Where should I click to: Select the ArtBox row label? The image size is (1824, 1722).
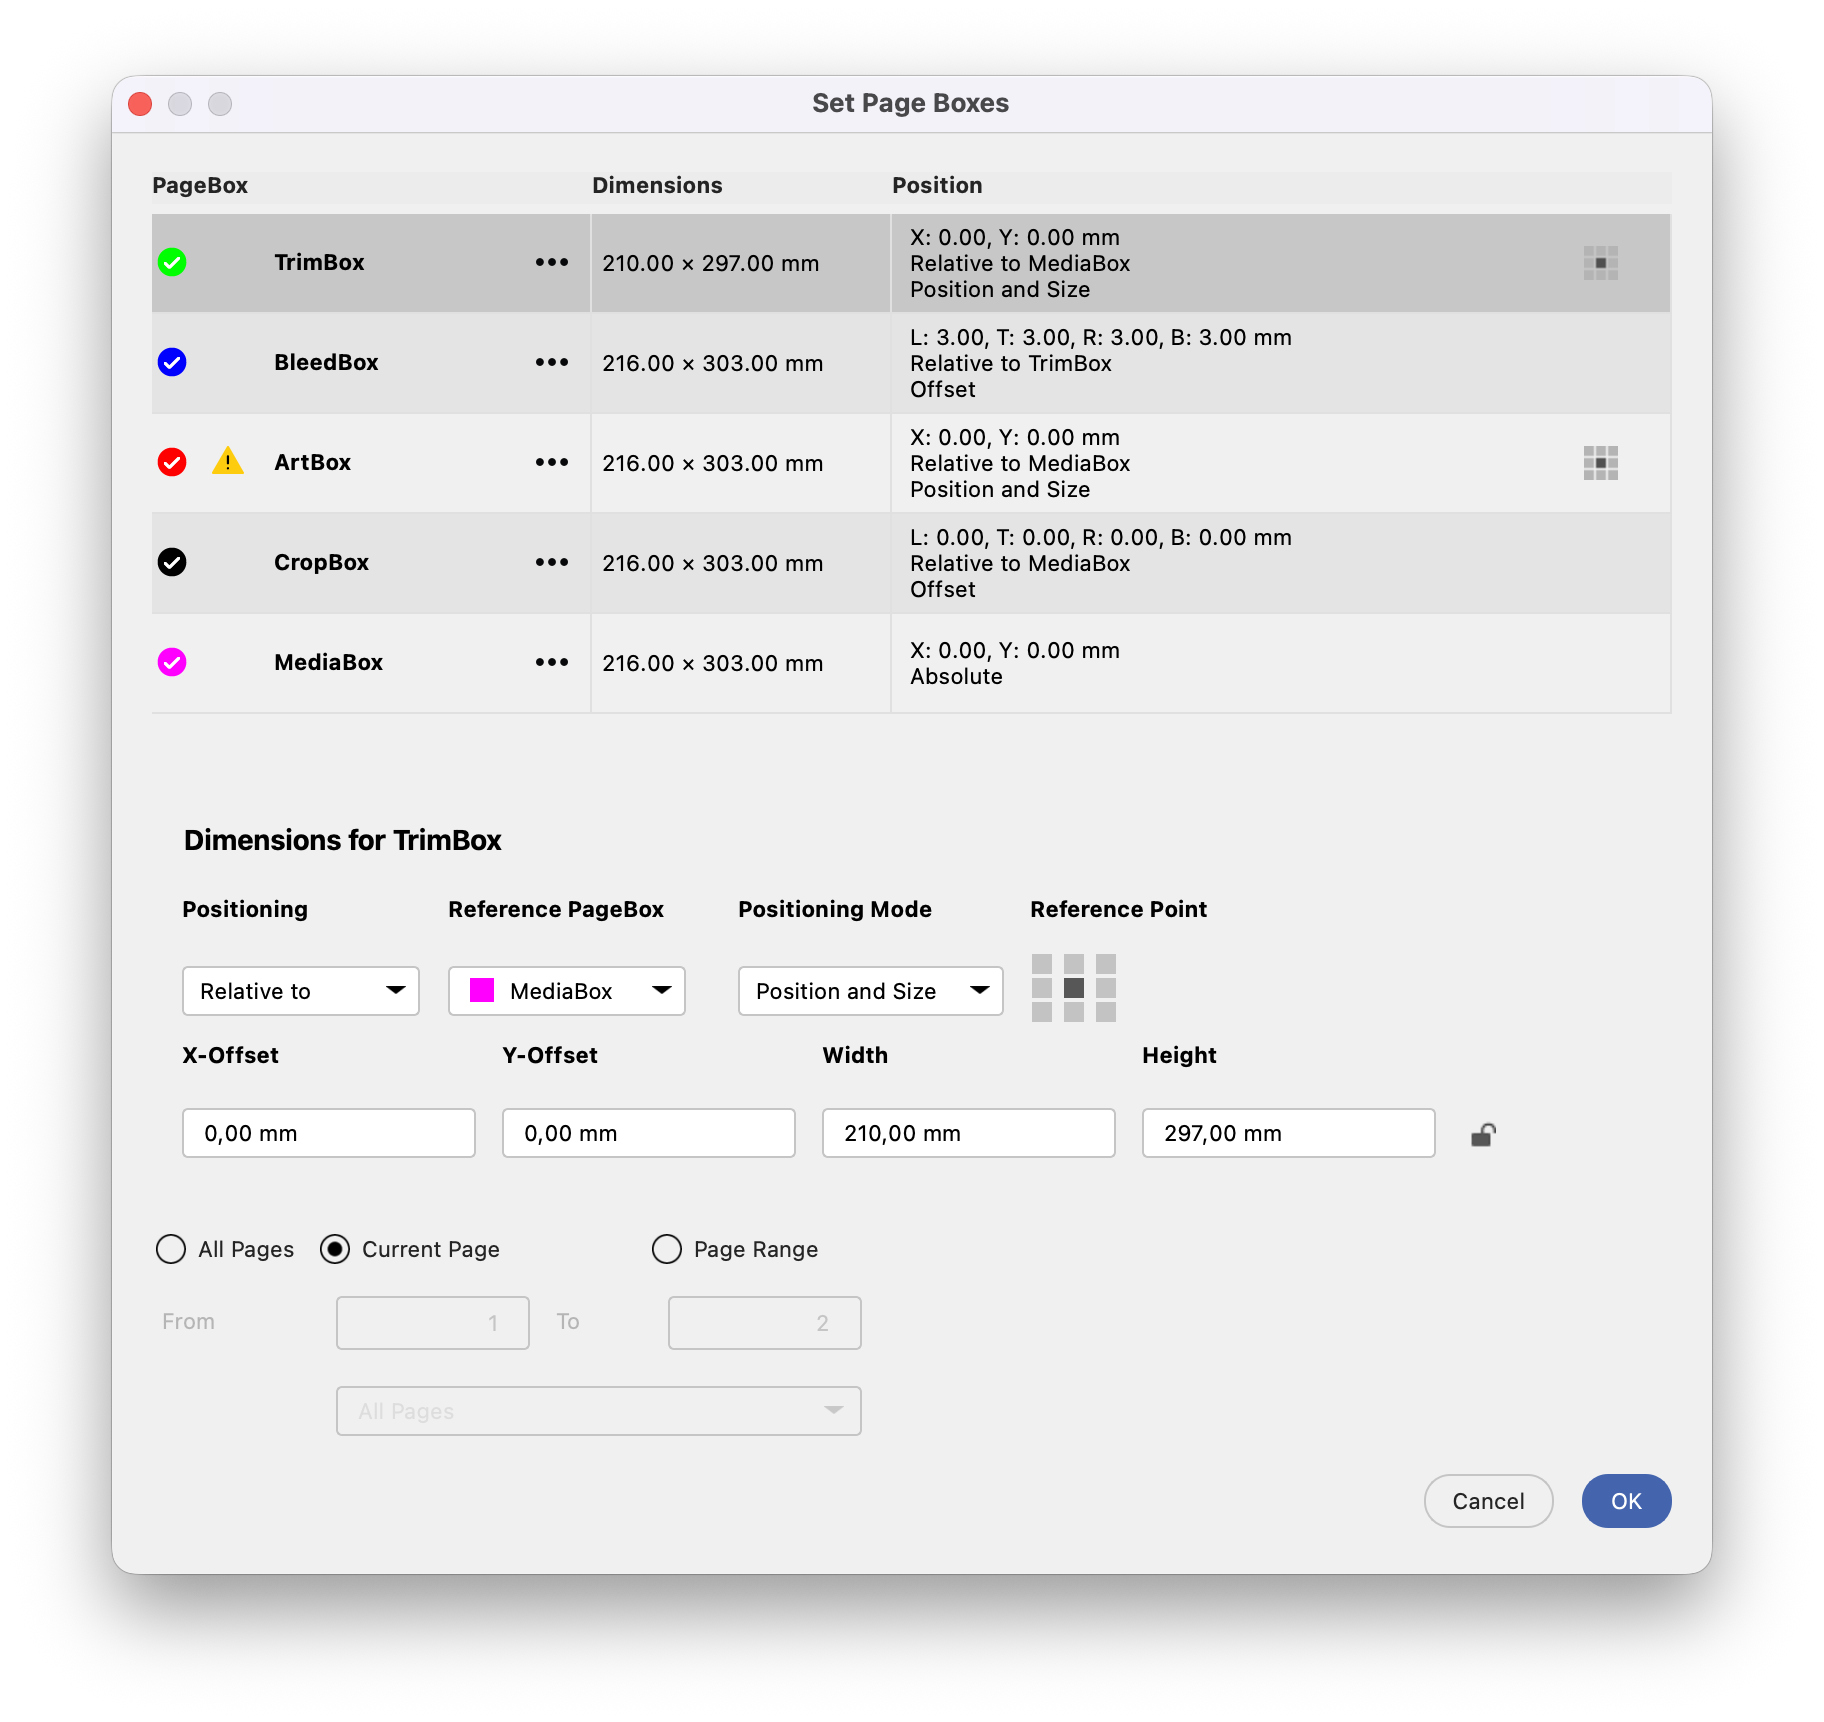[313, 462]
